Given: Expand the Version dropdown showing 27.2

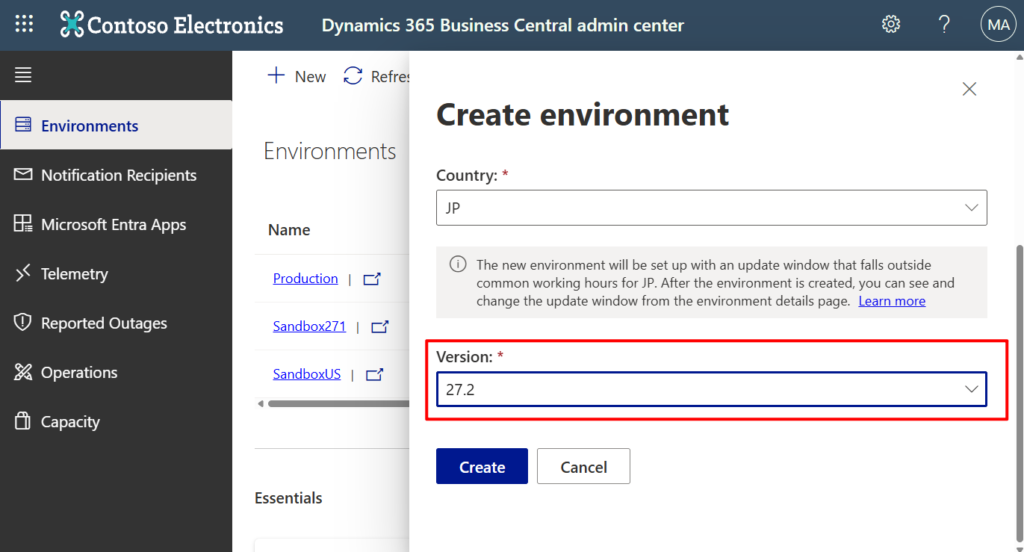Looking at the screenshot, I should tap(711, 390).
